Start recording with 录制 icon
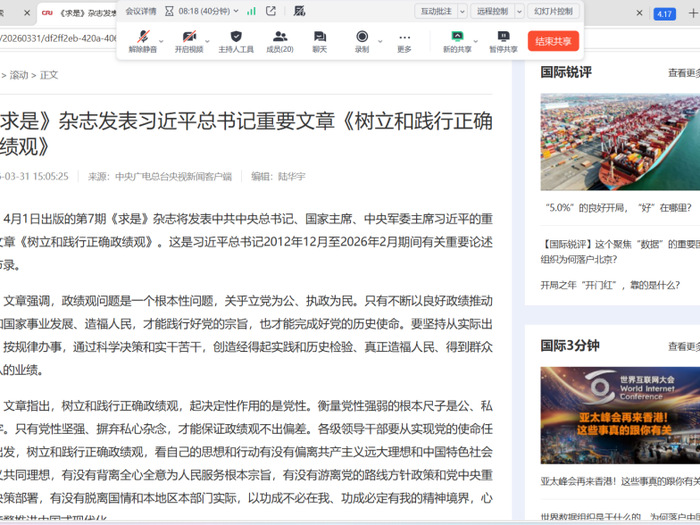Screen dimensions: 700x525 click(x=361, y=40)
